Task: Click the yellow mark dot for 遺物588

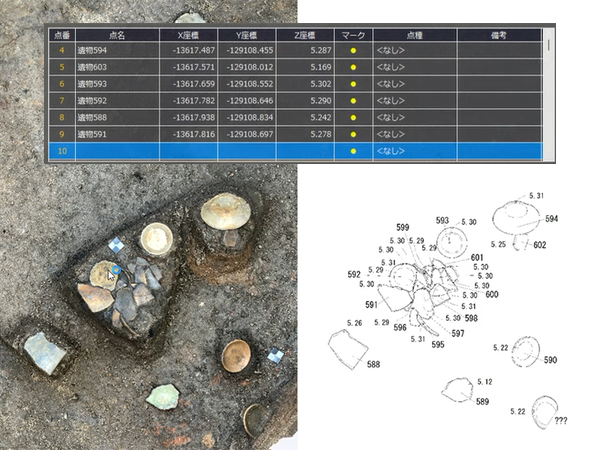Action: tap(353, 117)
